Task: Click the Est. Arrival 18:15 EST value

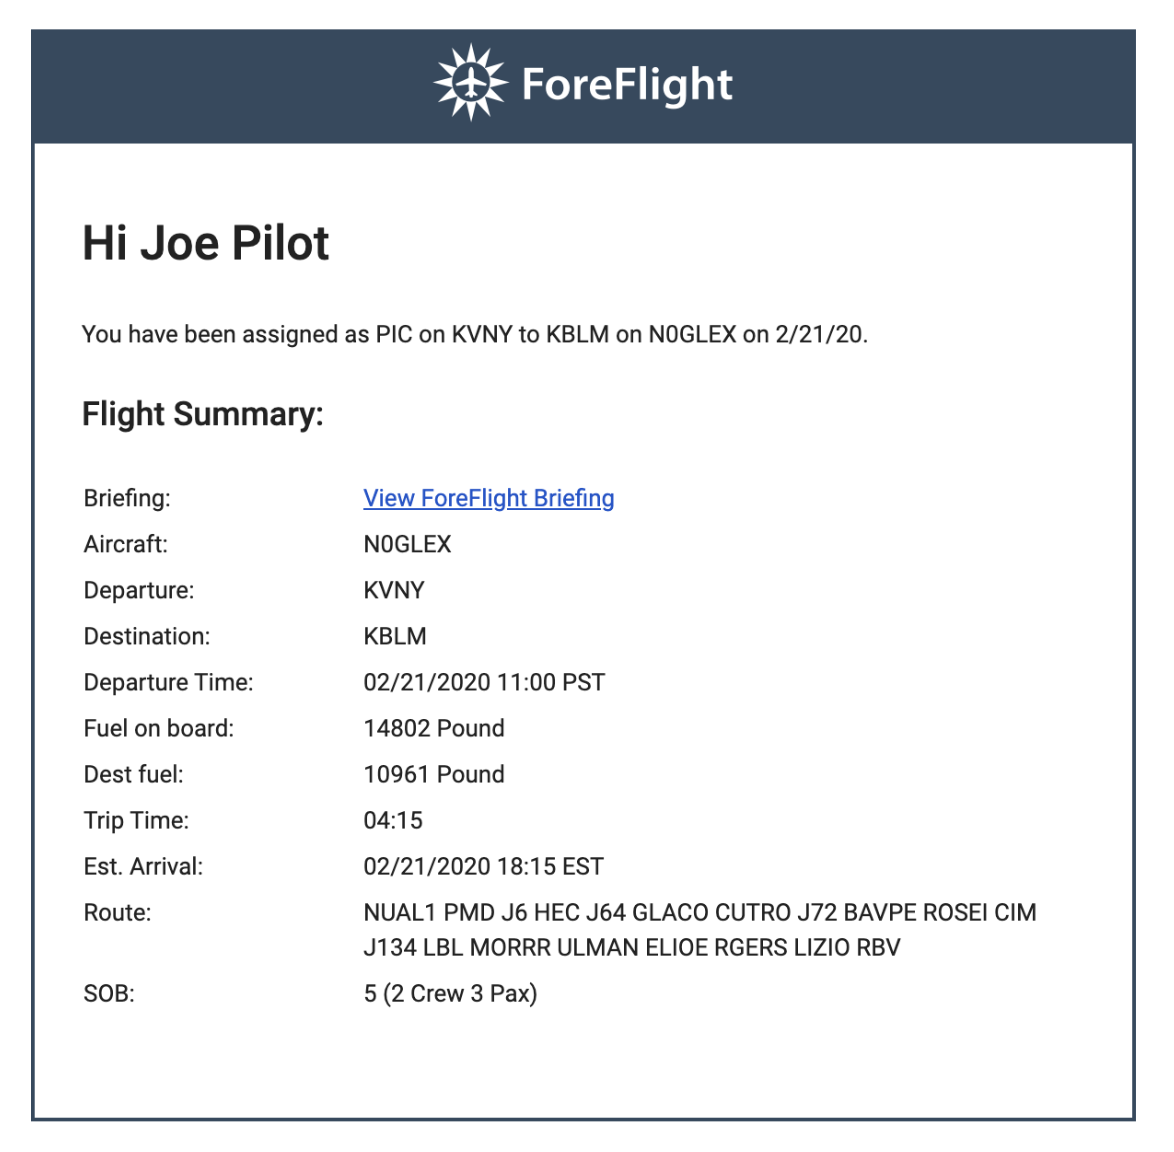Action: [x=483, y=866]
